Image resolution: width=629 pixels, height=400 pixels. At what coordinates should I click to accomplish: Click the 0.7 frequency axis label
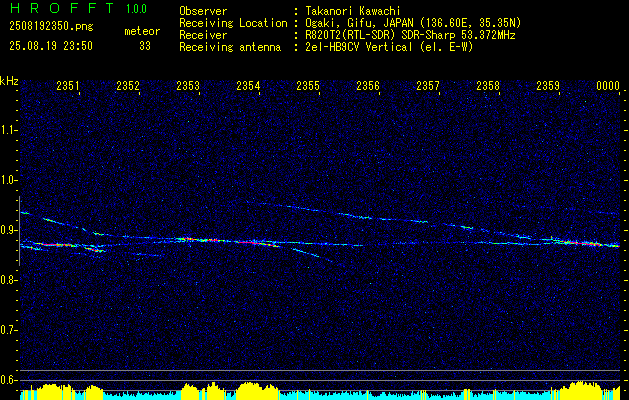9,330
